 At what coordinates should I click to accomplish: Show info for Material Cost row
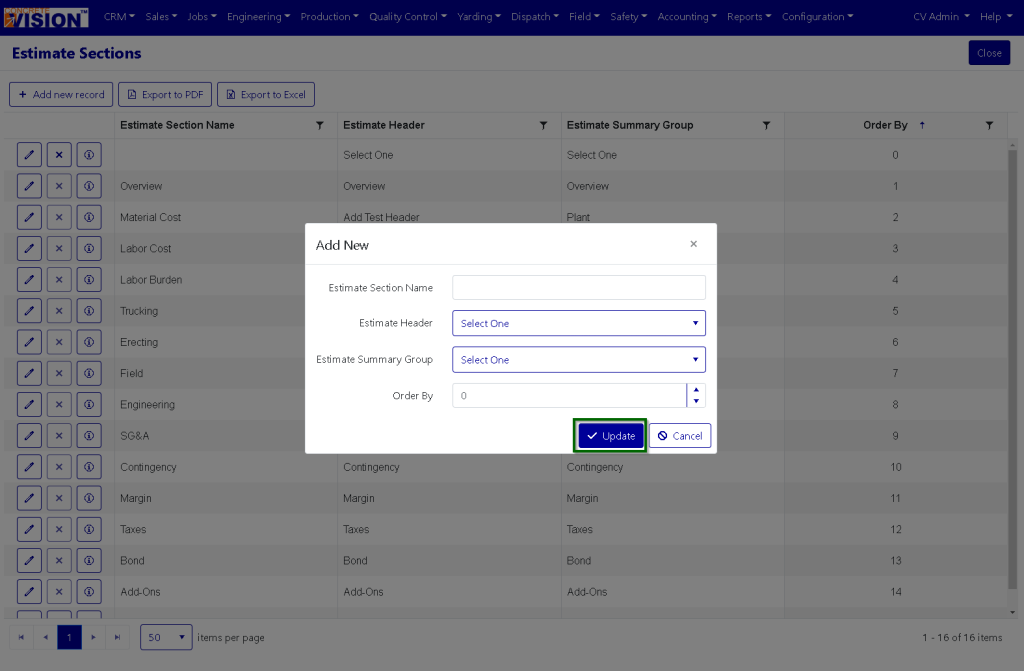click(89, 218)
